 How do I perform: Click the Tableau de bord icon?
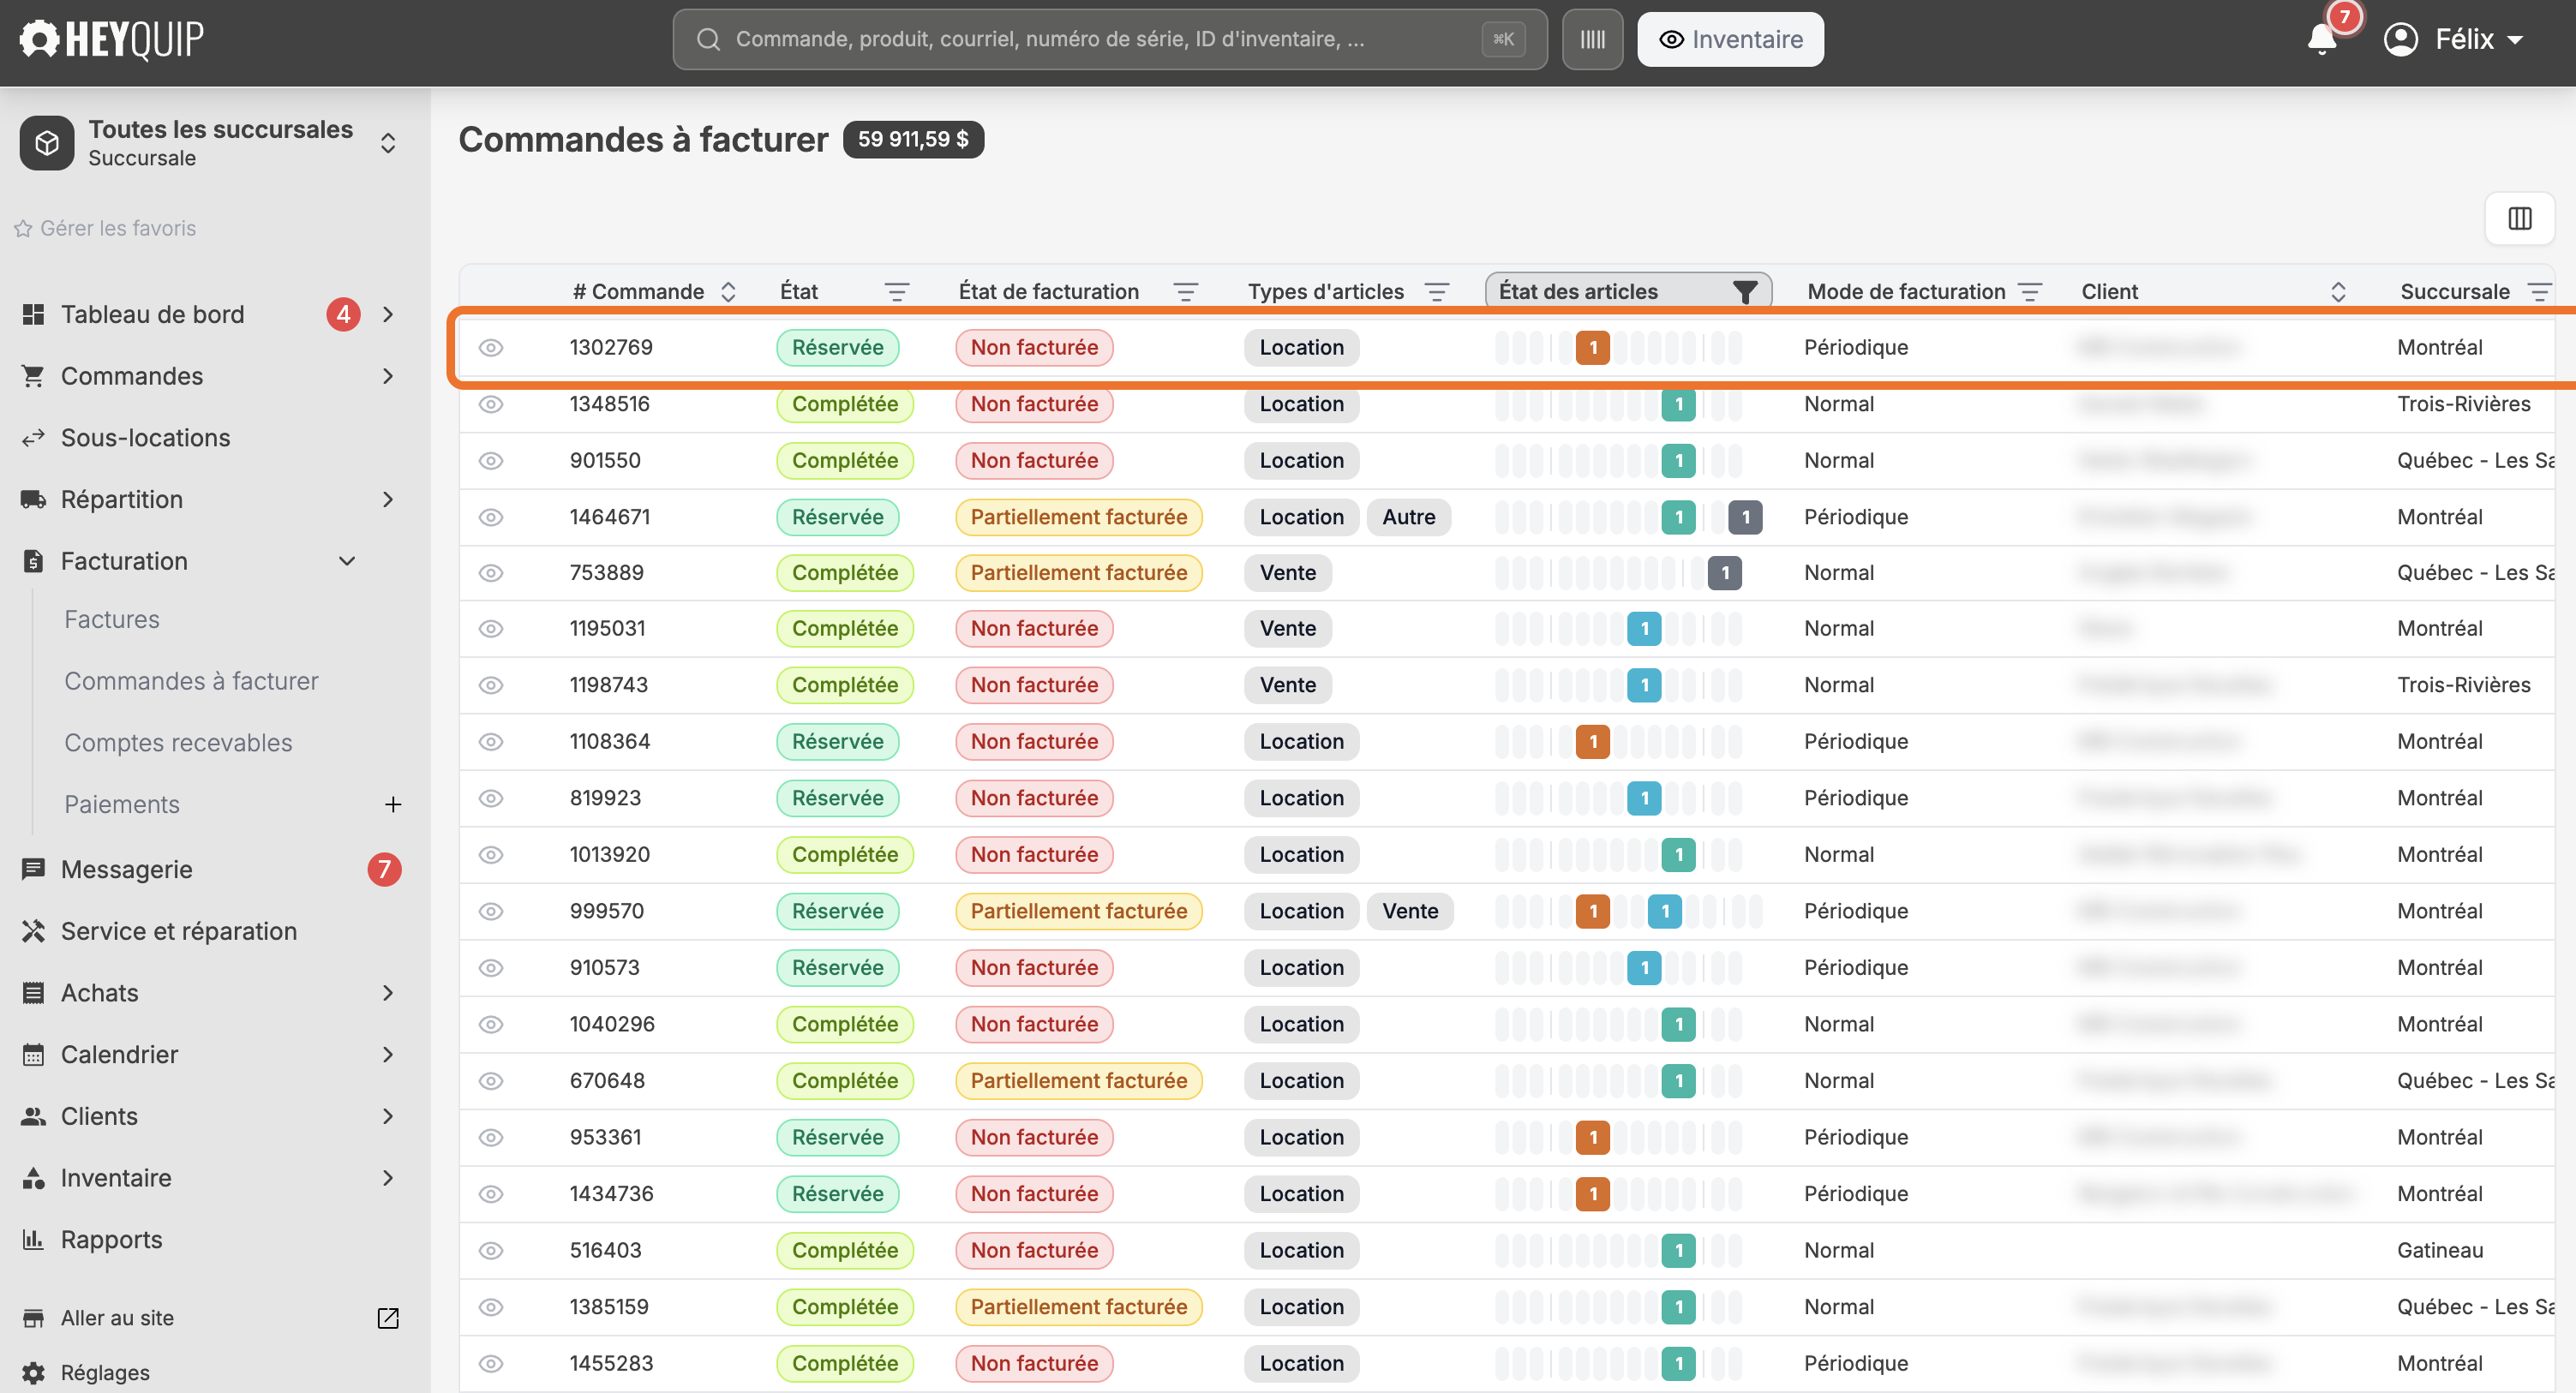33,314
